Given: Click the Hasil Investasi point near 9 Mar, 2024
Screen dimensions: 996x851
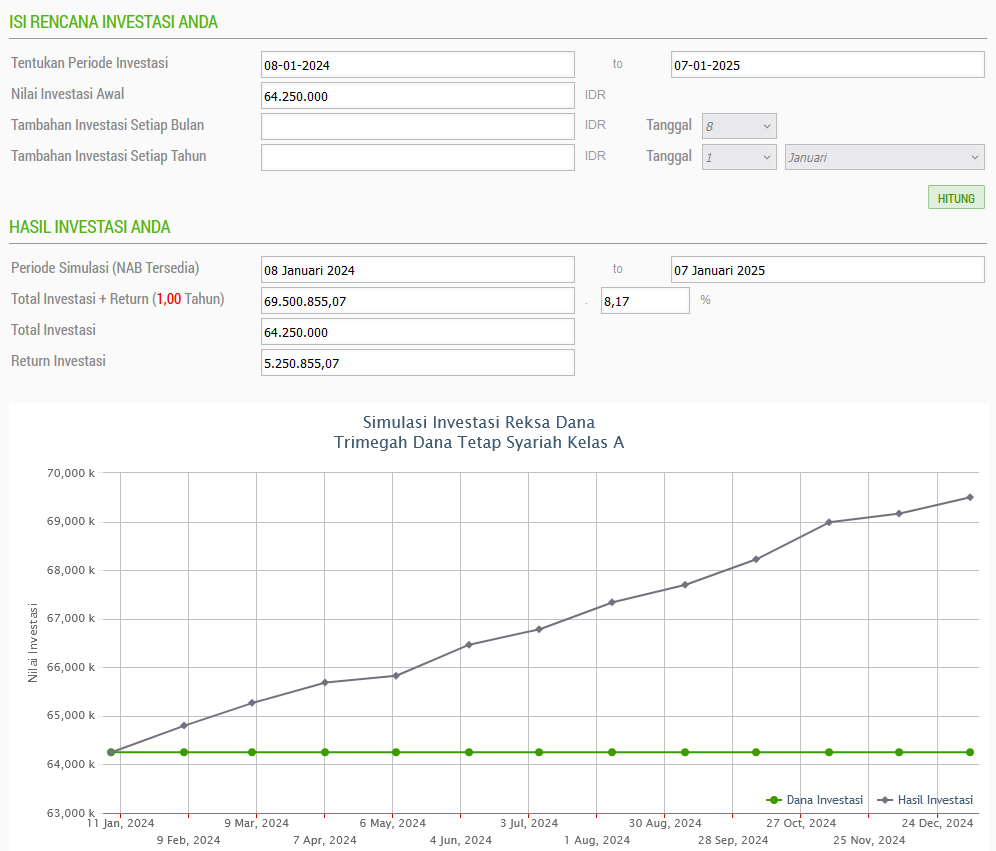Looking at the screenshot, I should 252,702.
